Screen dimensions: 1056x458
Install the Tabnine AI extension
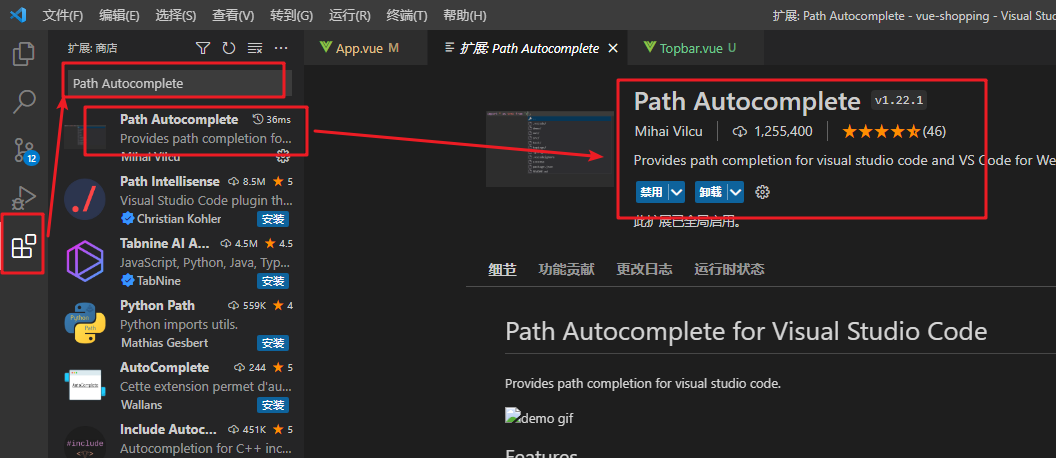point(273,281)
